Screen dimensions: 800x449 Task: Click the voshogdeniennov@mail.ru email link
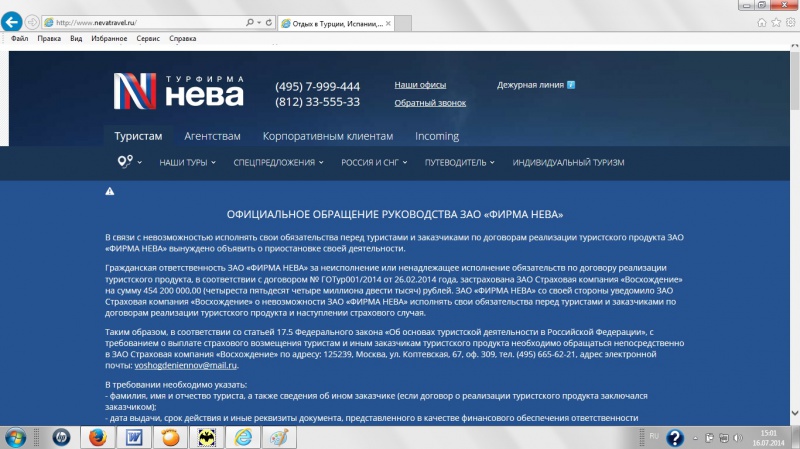tap(186, 365)
